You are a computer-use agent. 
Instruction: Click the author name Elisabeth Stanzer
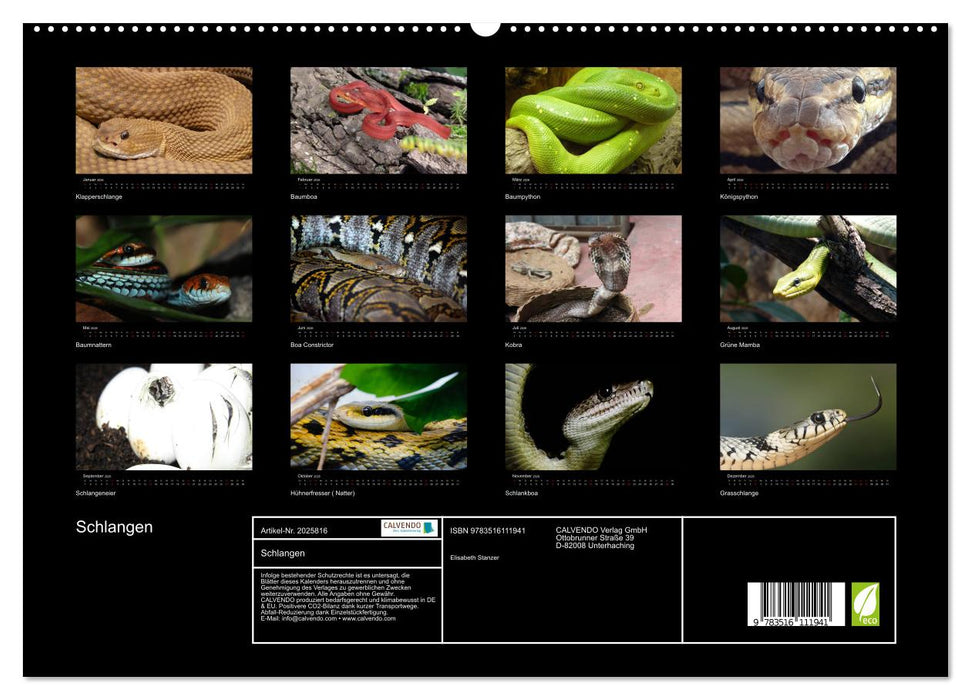point(474,558)
